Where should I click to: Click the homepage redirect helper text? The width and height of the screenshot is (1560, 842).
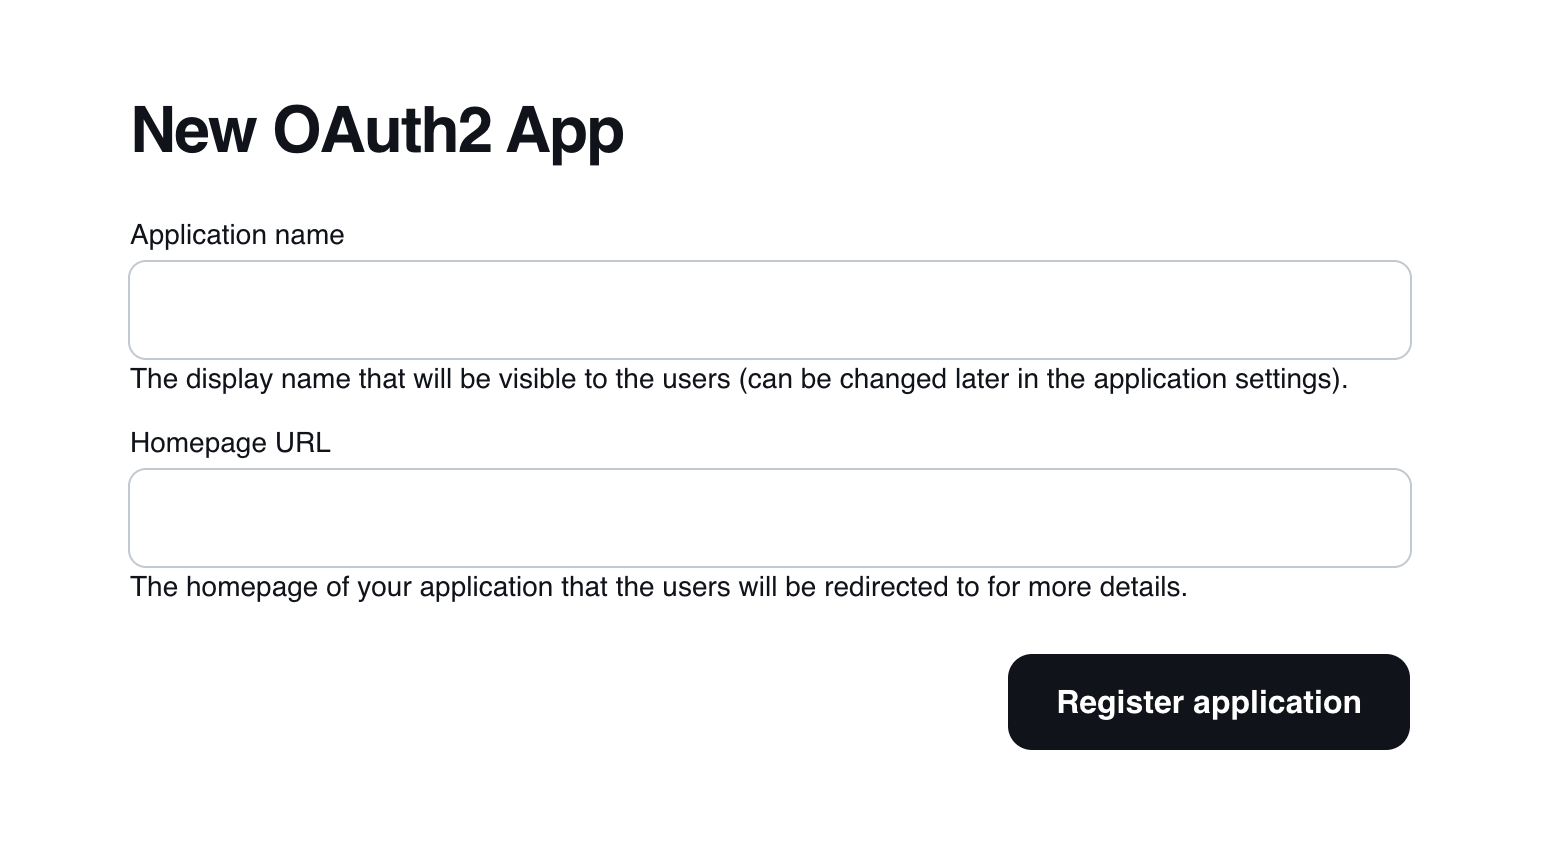[658, 587]
